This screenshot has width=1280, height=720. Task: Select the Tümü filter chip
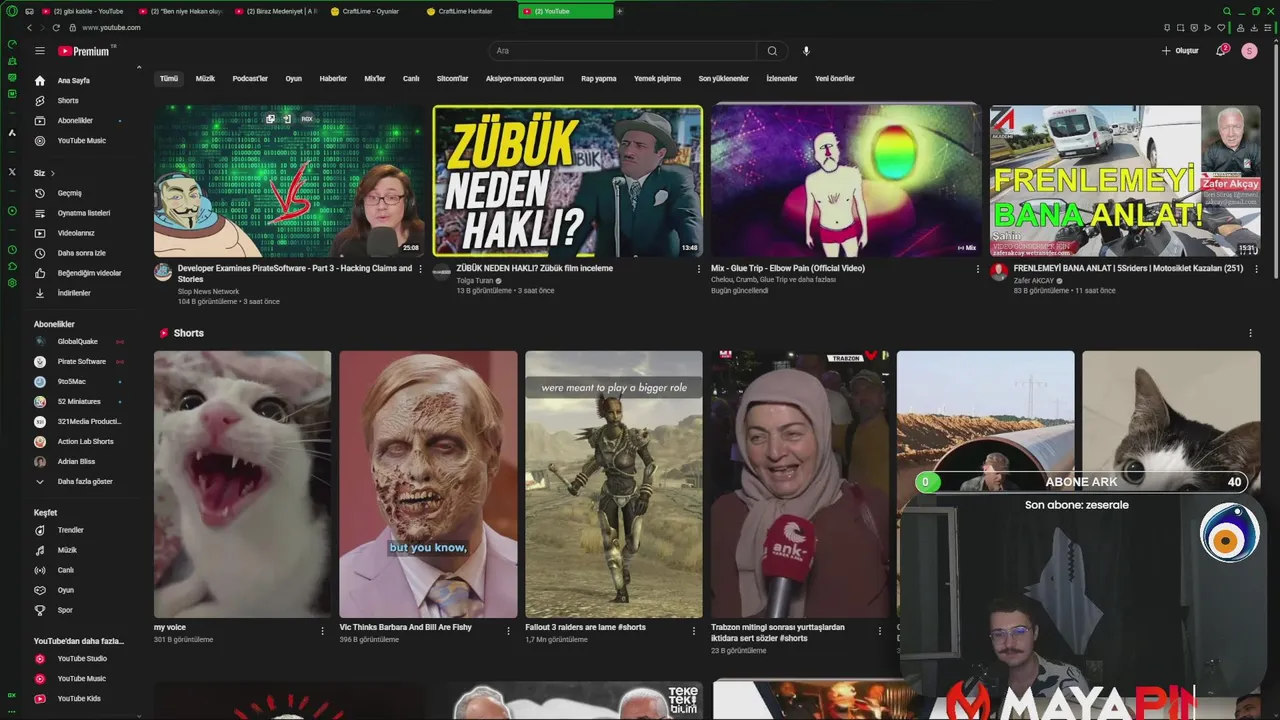[x=169, y=79]
